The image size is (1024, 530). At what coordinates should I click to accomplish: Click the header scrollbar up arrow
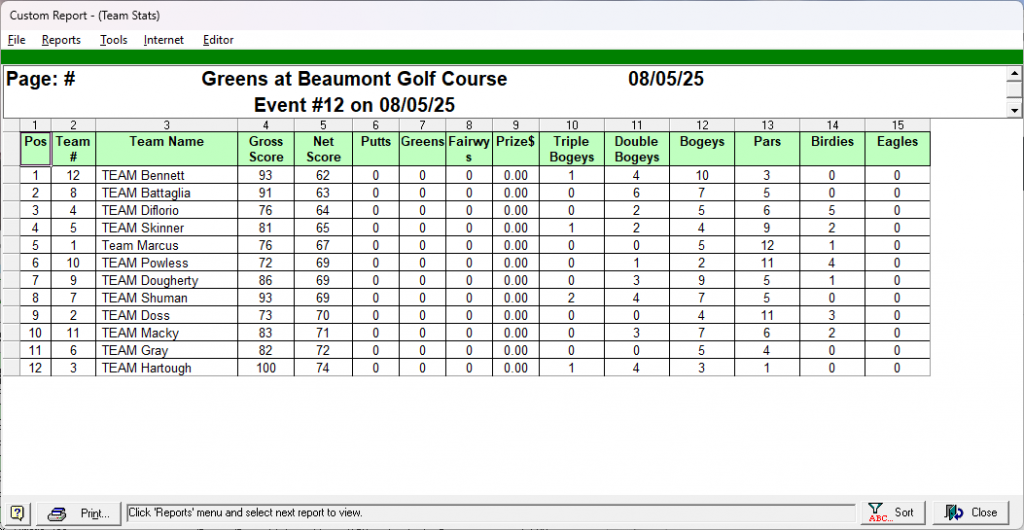pyautogui.click(x=1015, y=74)
